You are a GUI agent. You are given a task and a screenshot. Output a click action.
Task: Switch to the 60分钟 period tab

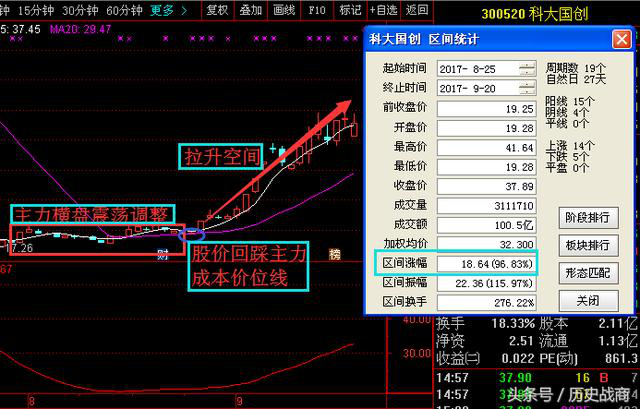click(124, 10)
